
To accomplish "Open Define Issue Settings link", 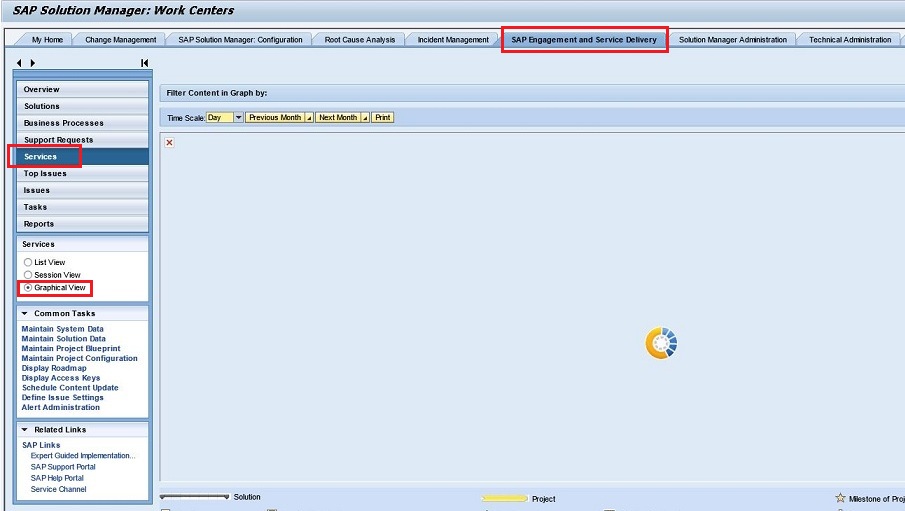I will click(x=62, y=398).
